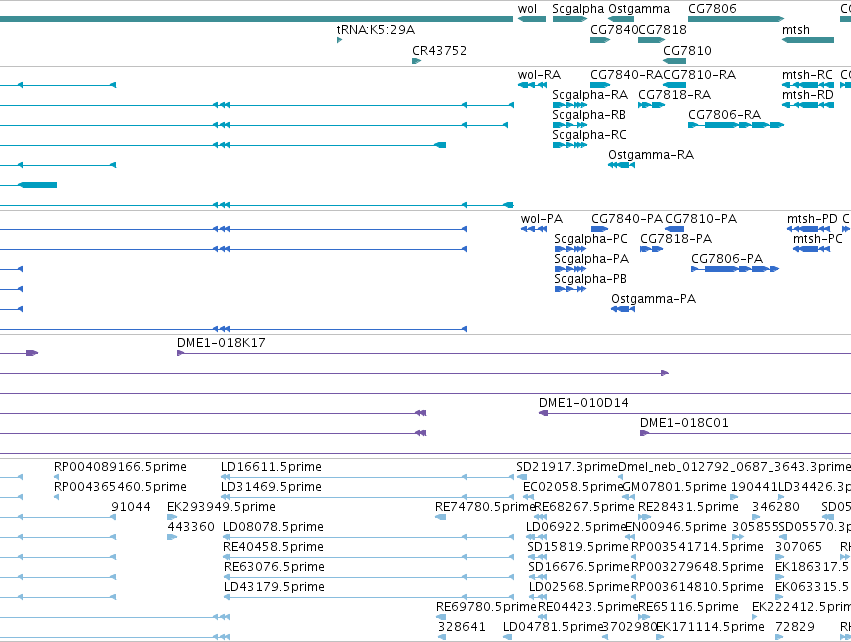Select the mtsh-PC protein label
This screenshot has width=851, height=642.
click(x=817, y=239)
